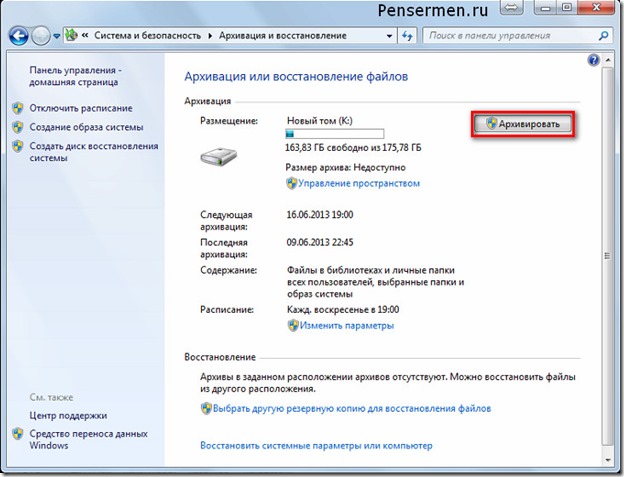
Task: Click shield icon beside Создание образа системы
Action: coord(18,127)
